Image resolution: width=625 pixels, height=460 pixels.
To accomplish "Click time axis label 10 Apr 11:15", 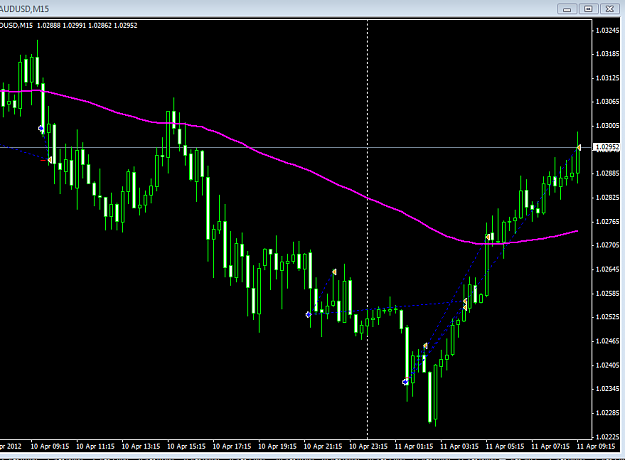I will [95, 446].
